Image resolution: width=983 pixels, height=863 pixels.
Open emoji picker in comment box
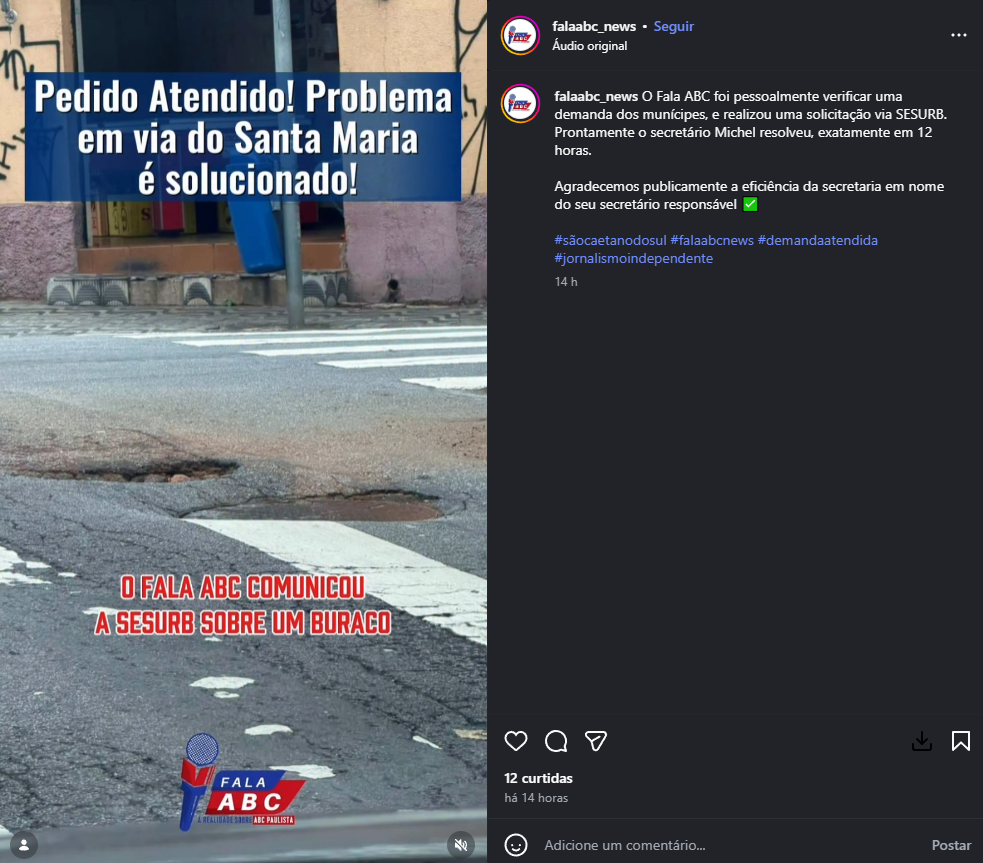point(516,845)
